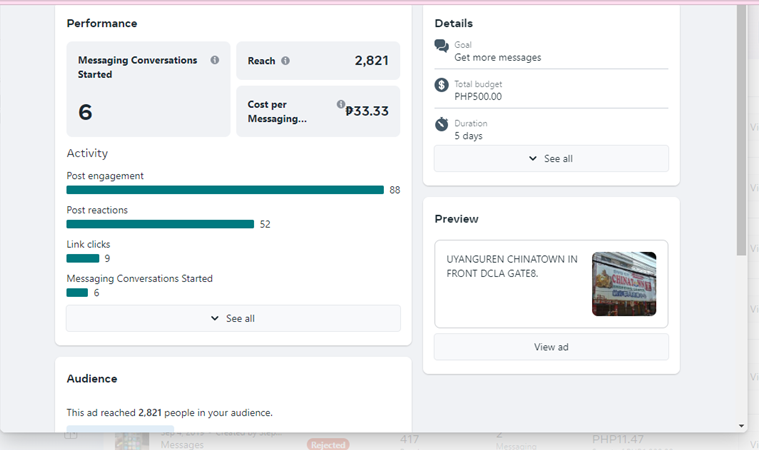Click the Audience heading

[92, 378]
